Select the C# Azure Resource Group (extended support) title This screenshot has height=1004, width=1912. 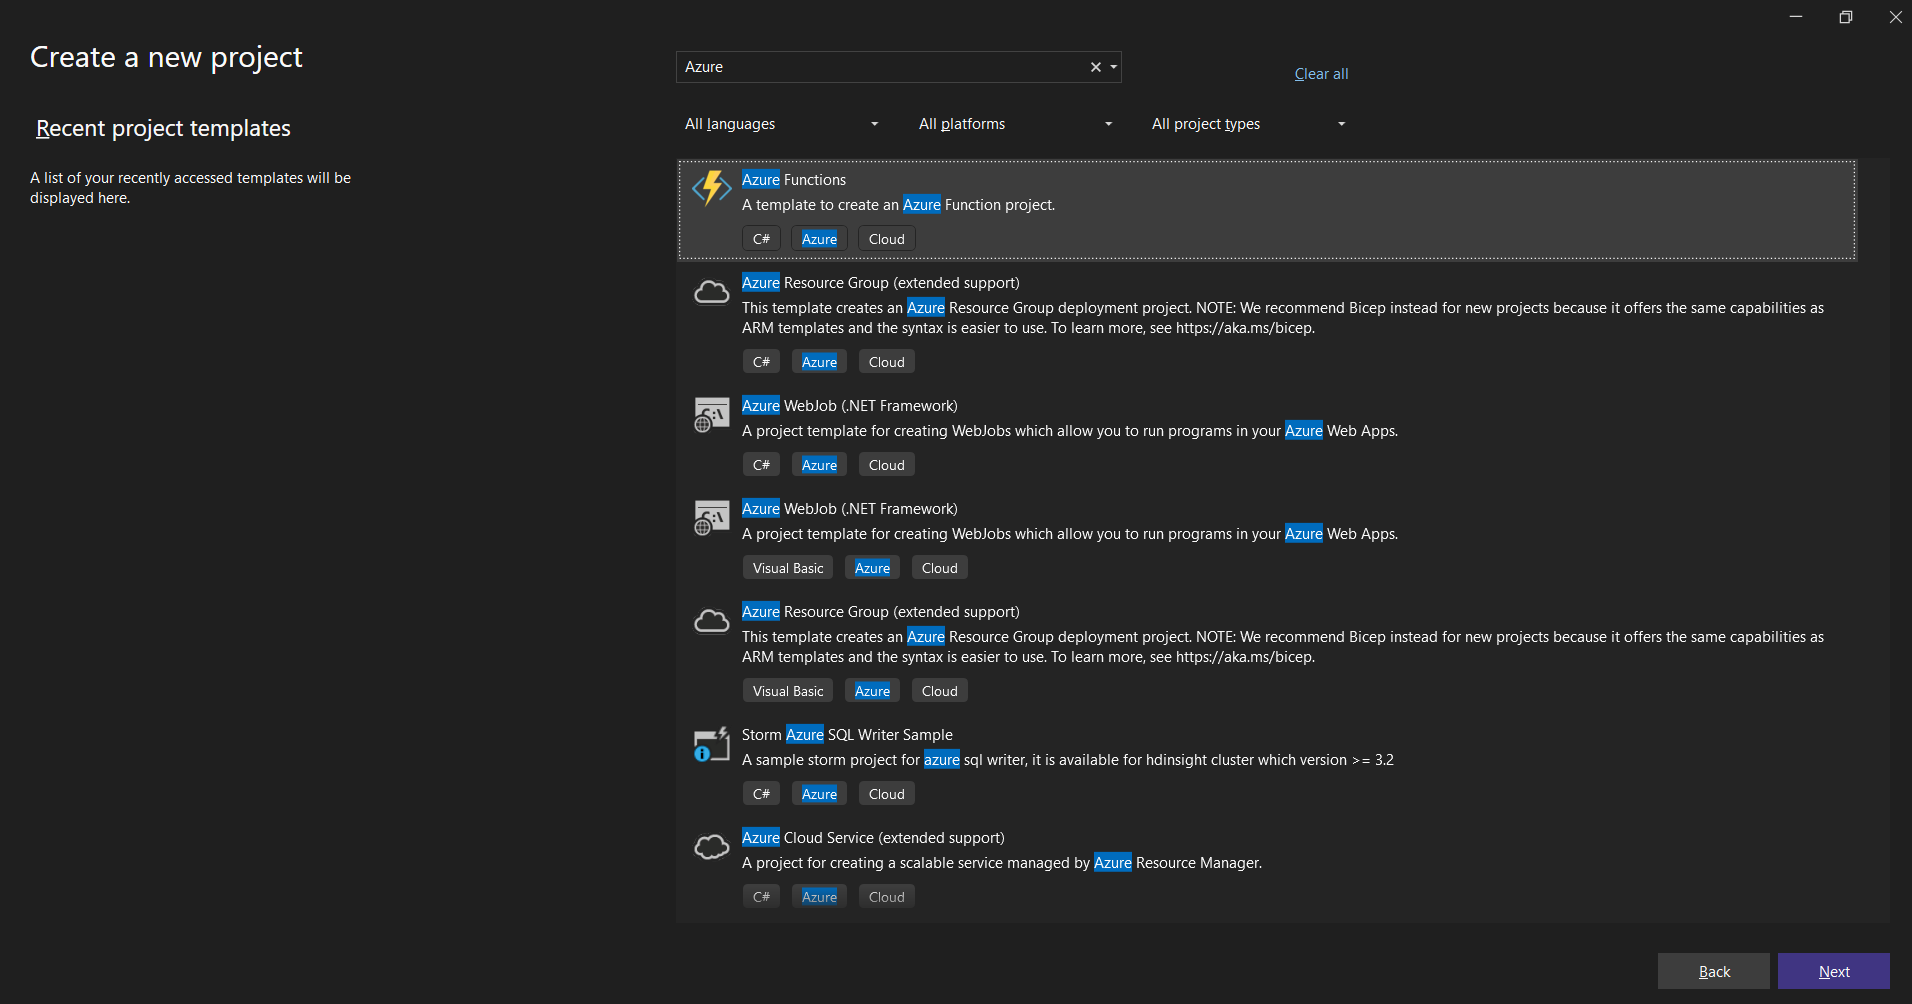coord(881,283)
